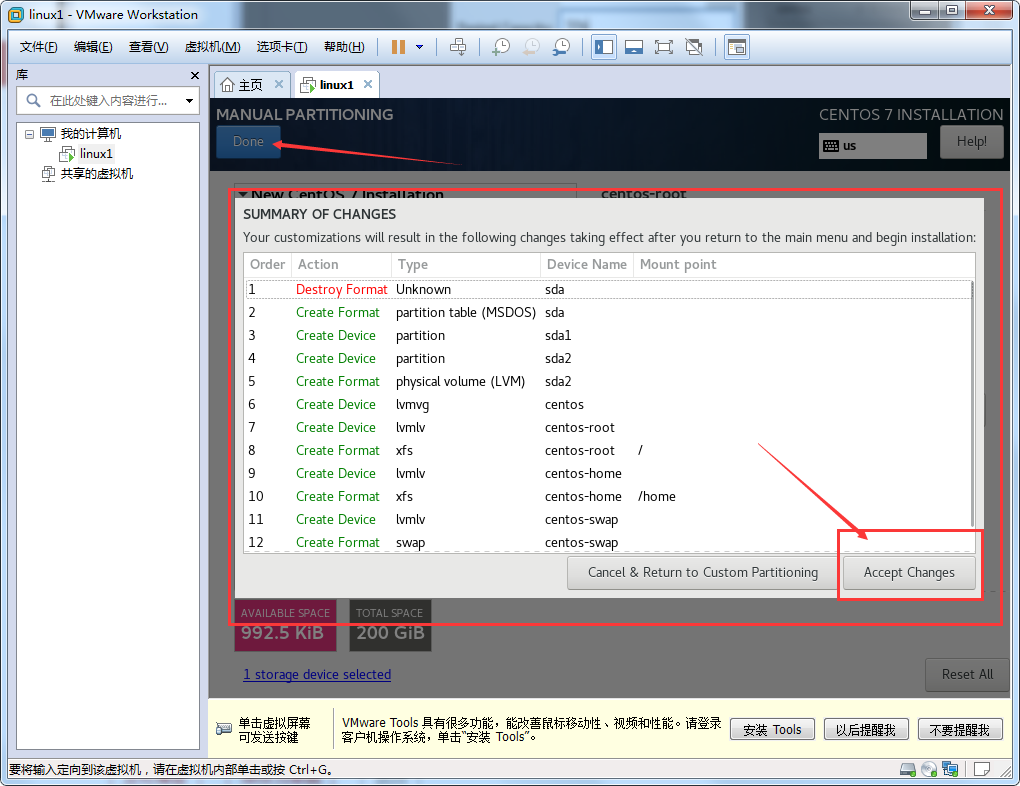Image resolution: width=1020 pixels, height=786 pixels.
Task: Click the pause virtual machine icon
Action: click(398, 47)
